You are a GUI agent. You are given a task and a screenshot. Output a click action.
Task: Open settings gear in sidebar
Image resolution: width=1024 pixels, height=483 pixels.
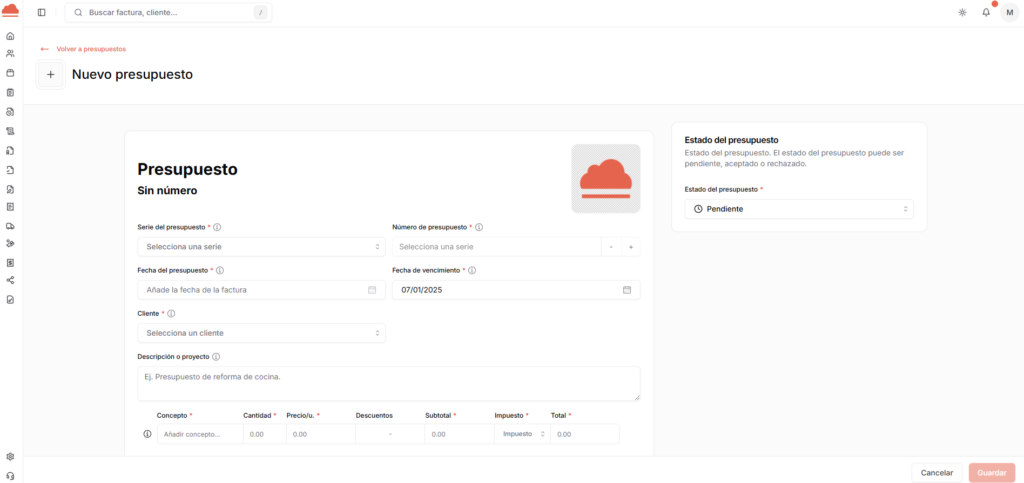(x=10, y=456)
